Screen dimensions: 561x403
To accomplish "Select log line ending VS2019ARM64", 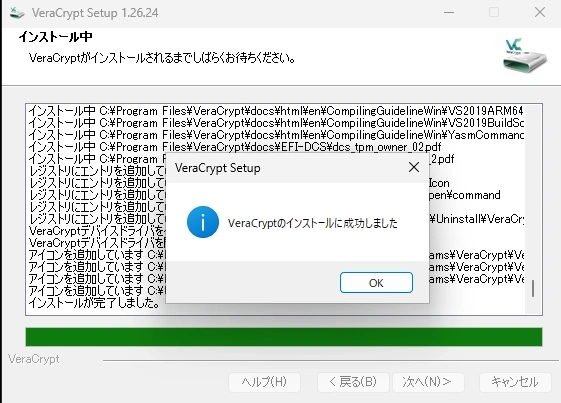I will [x=276, y=111].
